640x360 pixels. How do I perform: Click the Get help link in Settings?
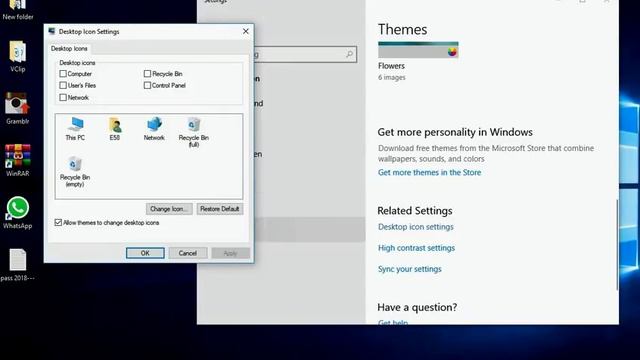(x=393, y=322)
